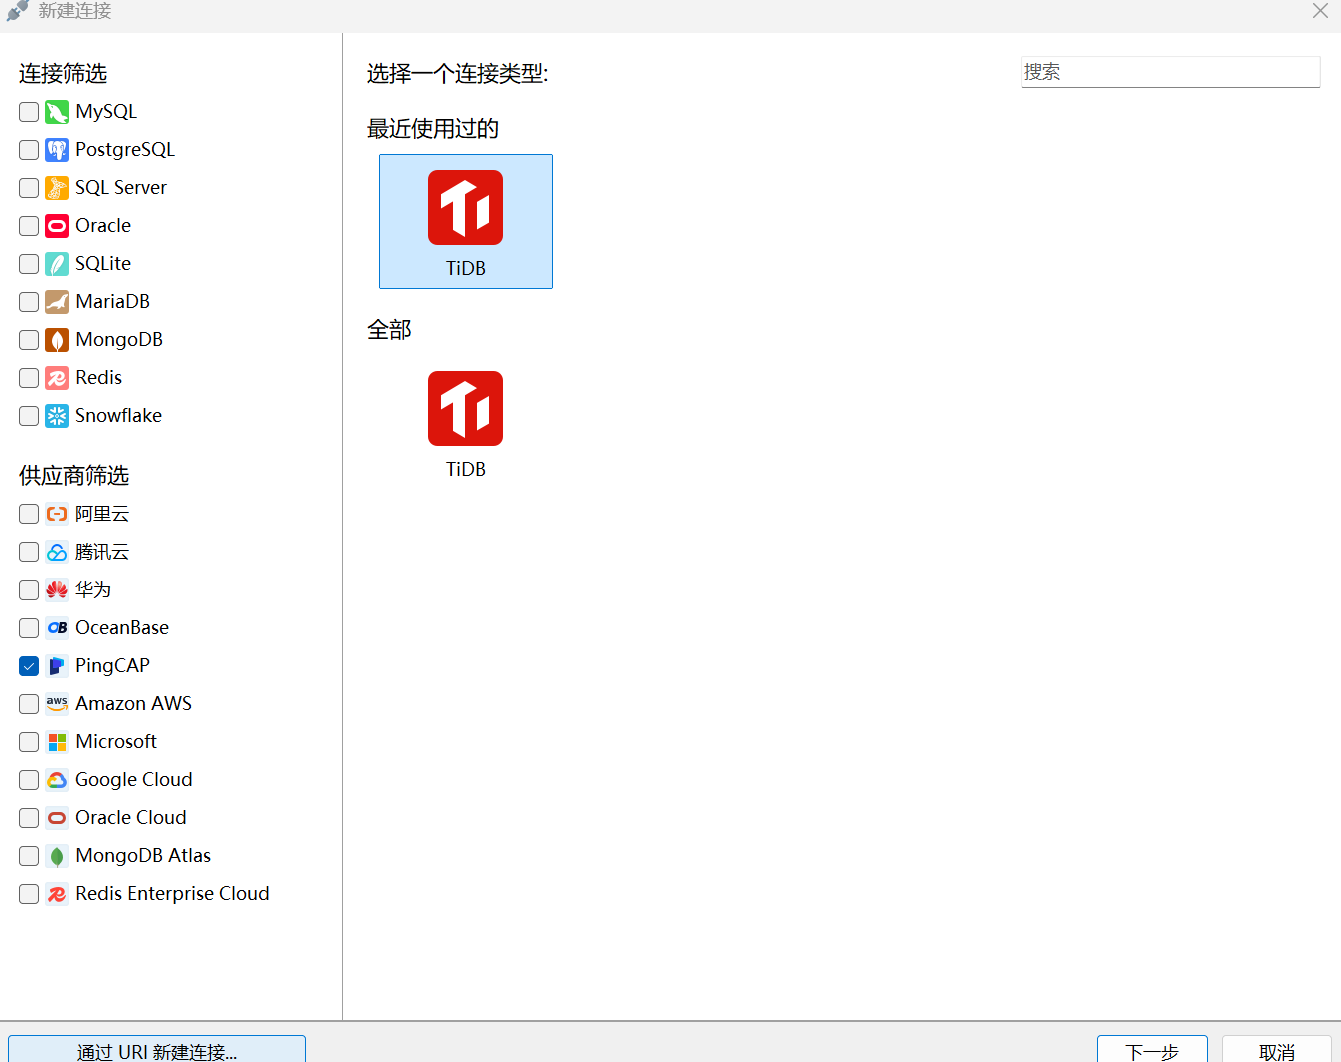Click the PostgreSQL elephant icon

tap(57, 150)
